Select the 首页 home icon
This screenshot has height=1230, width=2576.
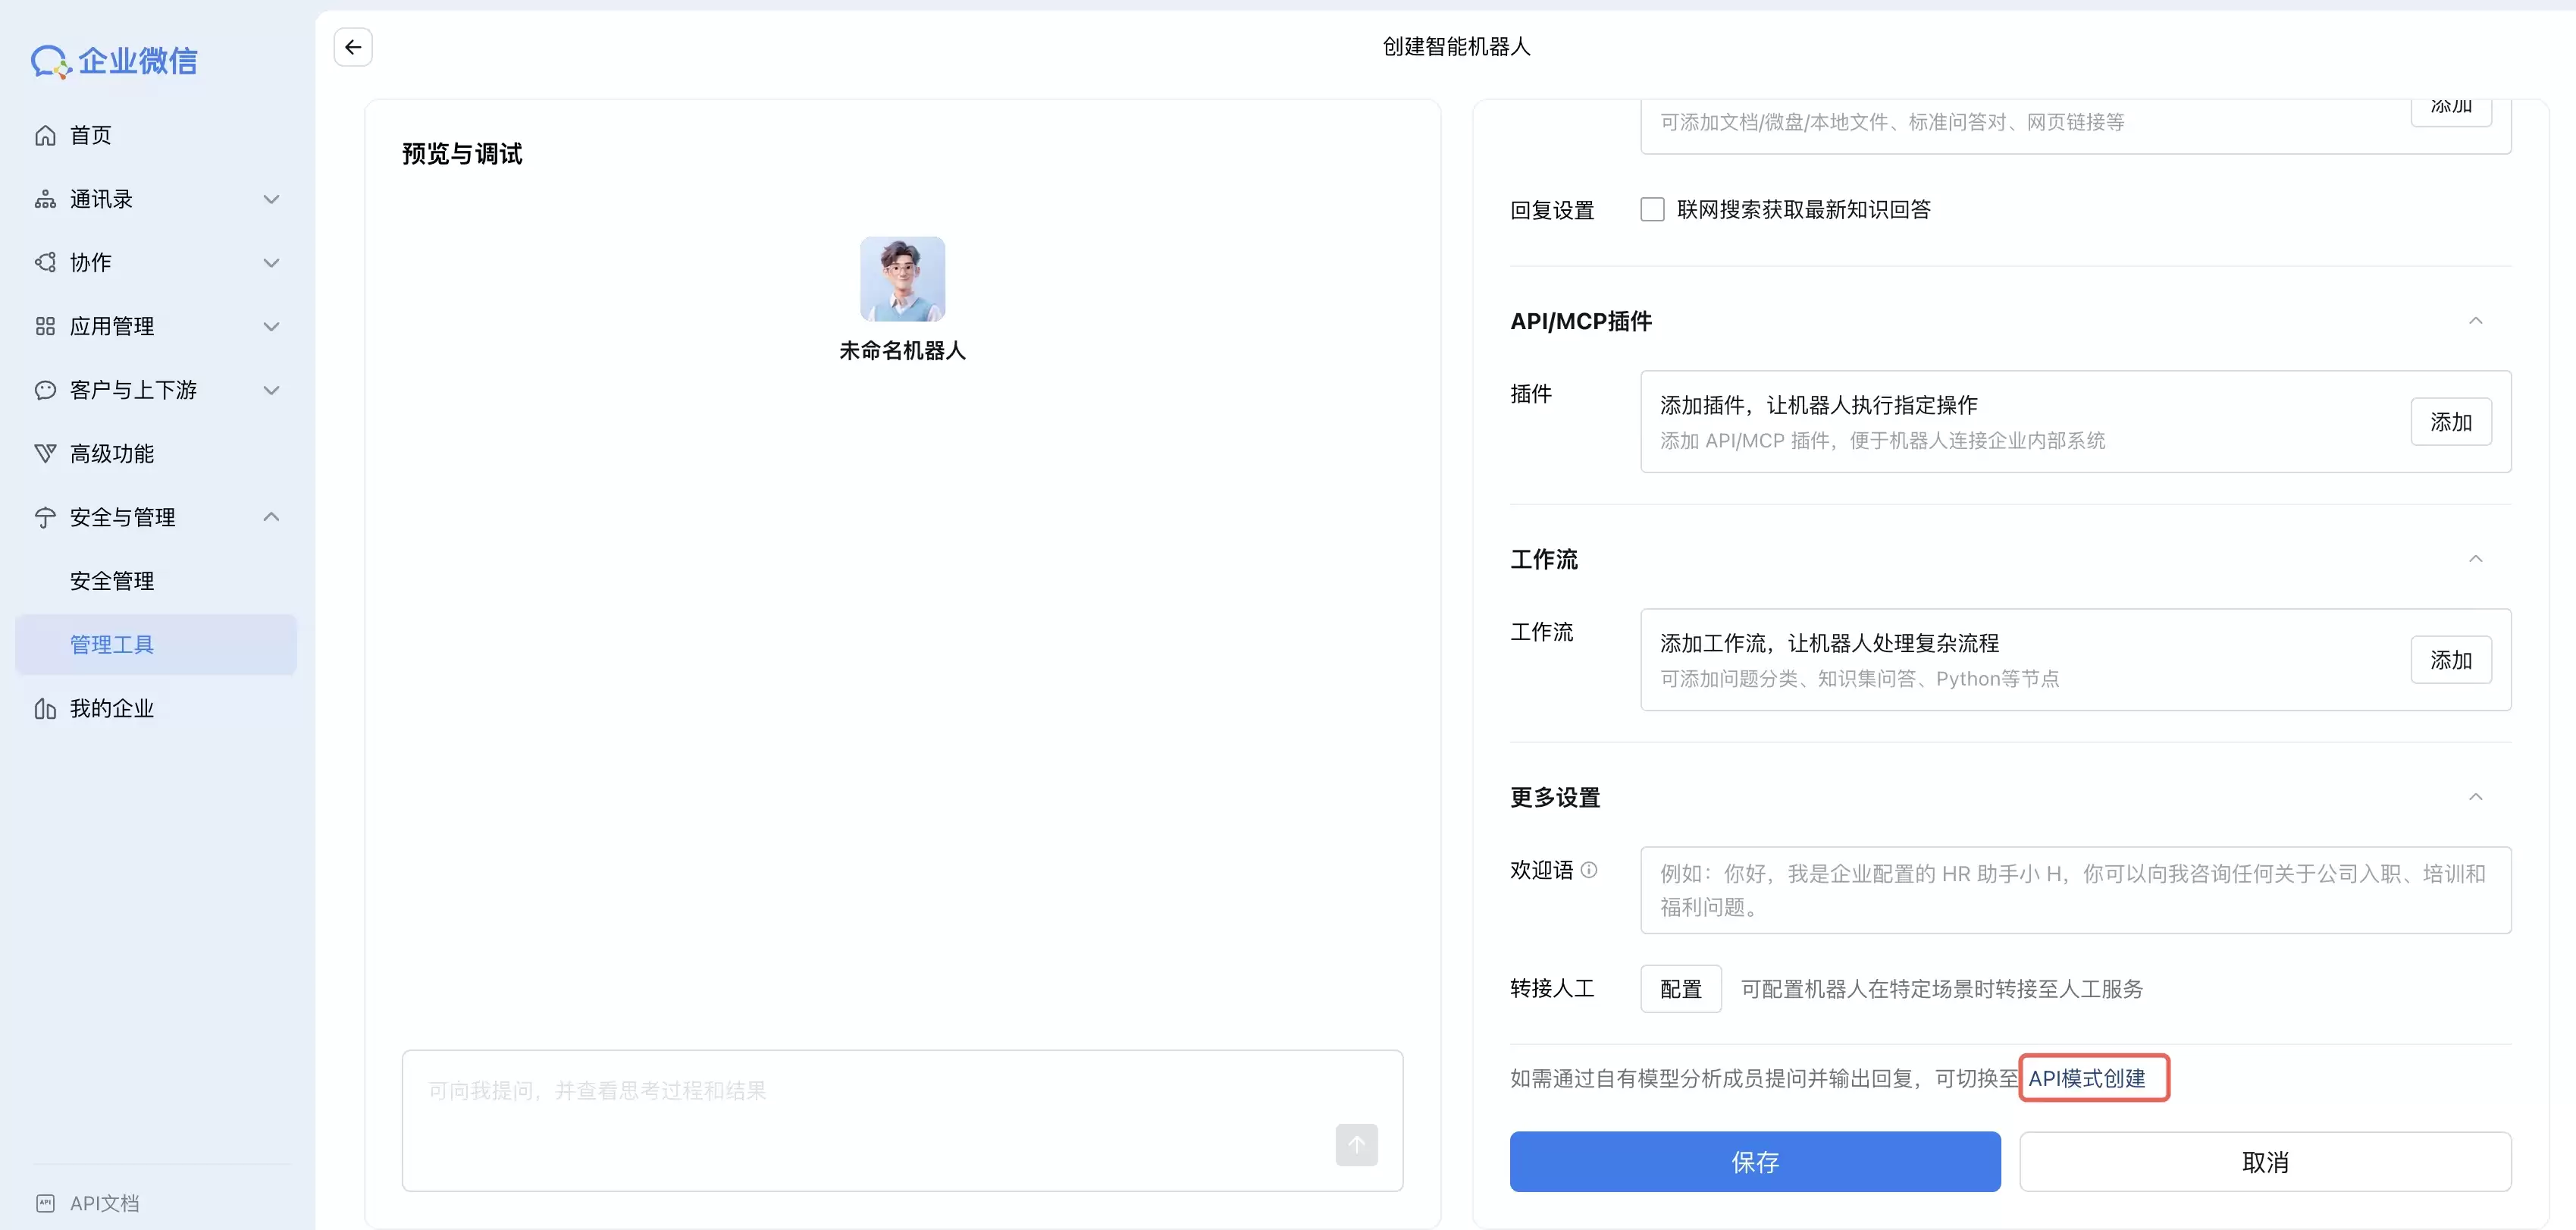(45, 134)
